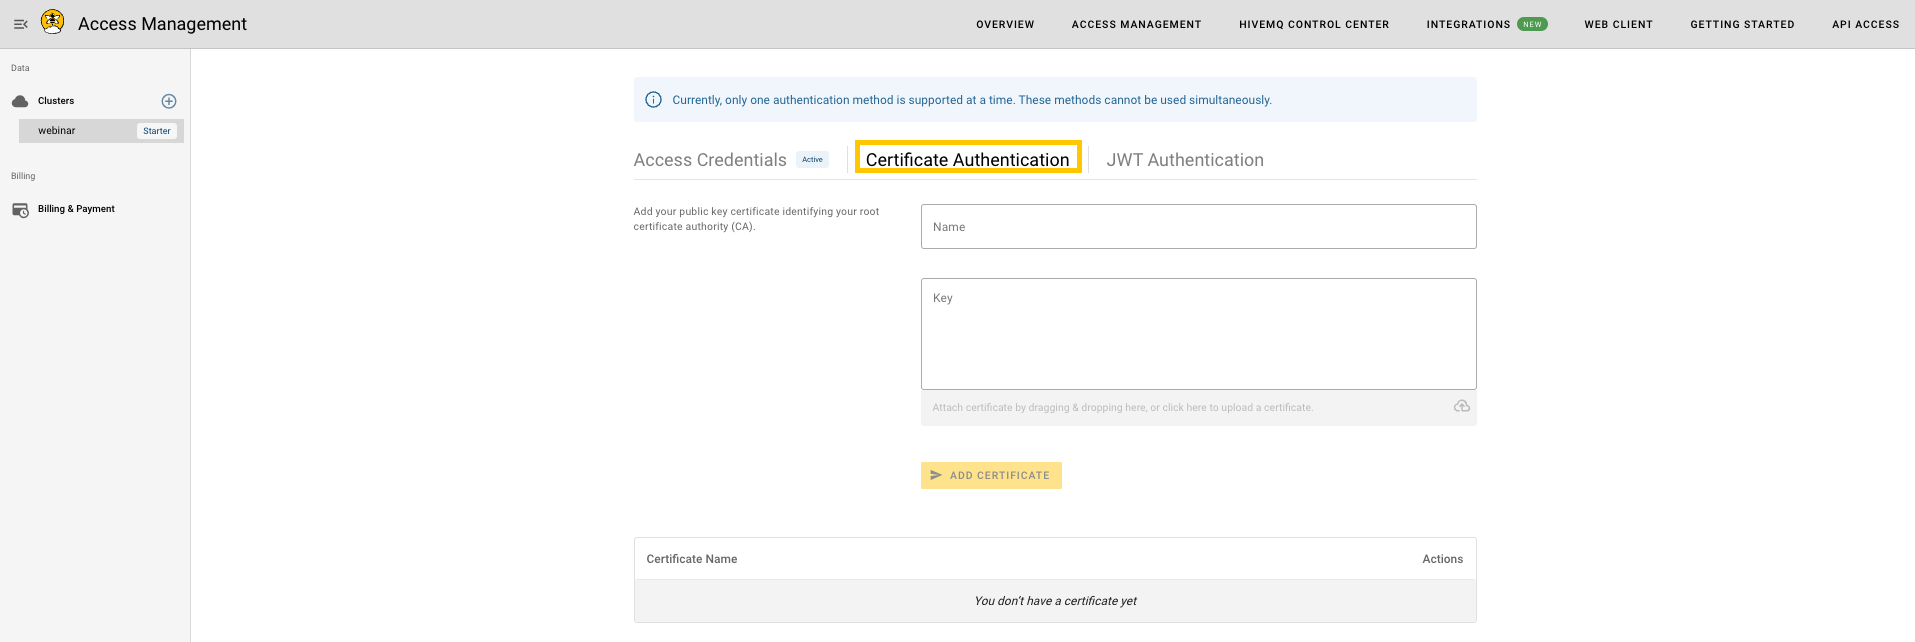Click the NEW badge beside Integrations

(1532, 24)
